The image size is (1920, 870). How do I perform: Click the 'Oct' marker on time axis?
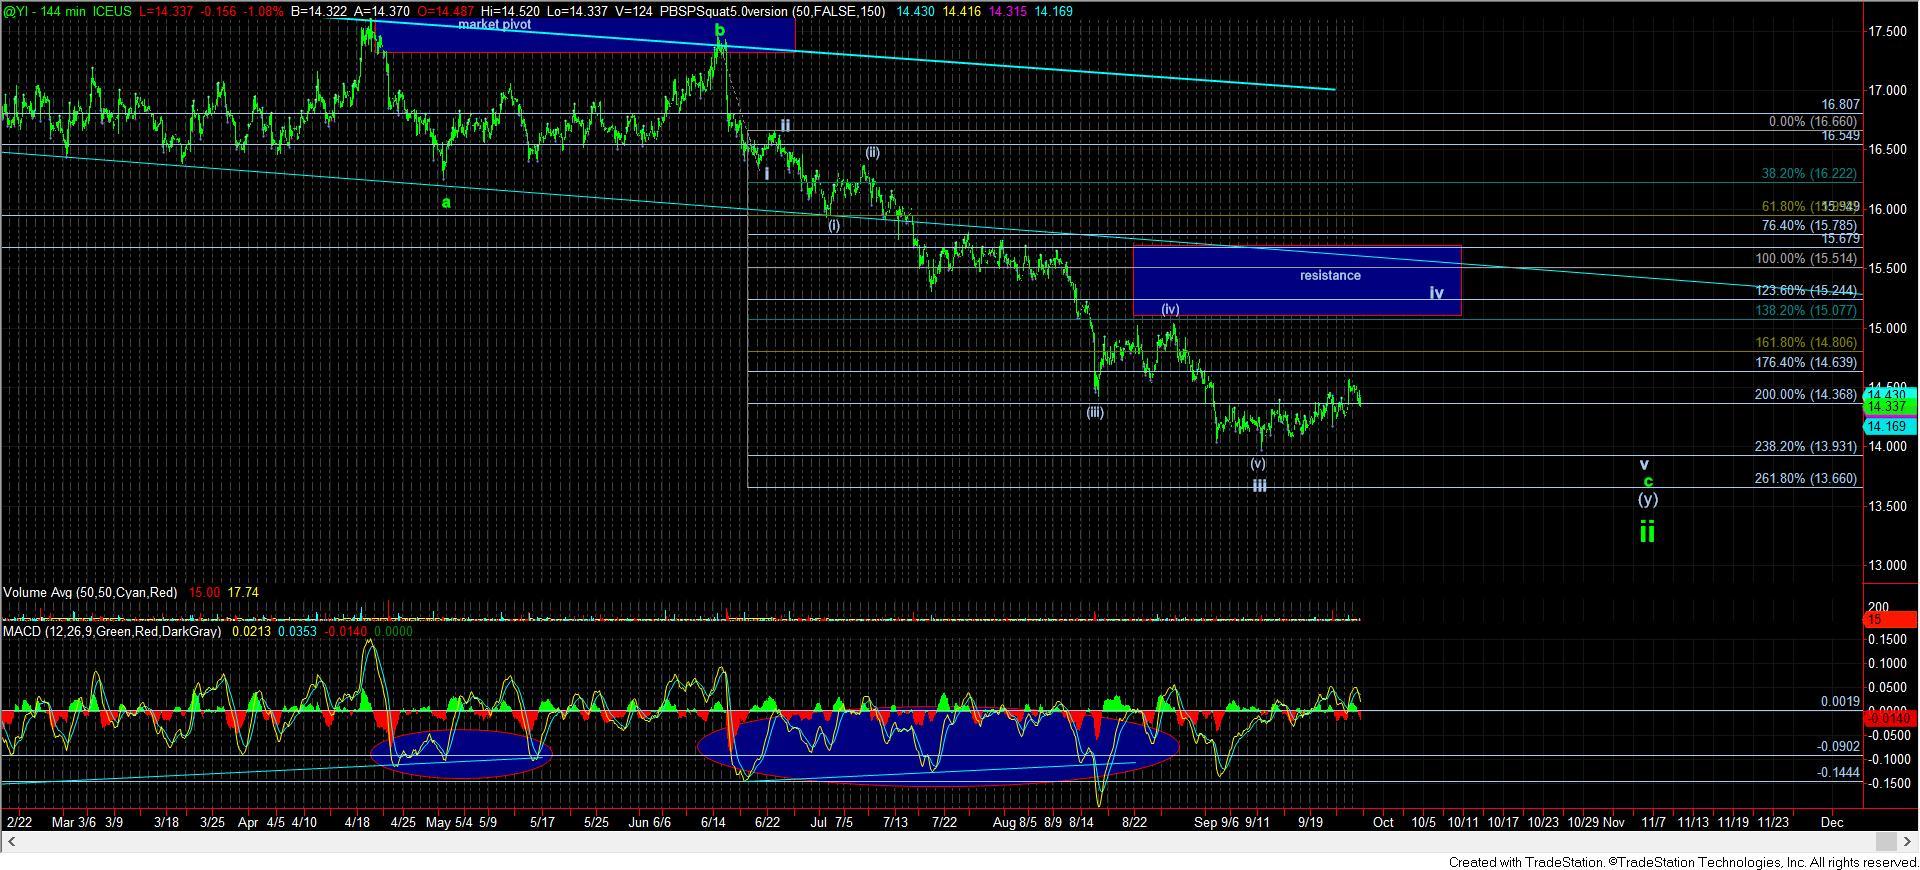[1382, 822]
